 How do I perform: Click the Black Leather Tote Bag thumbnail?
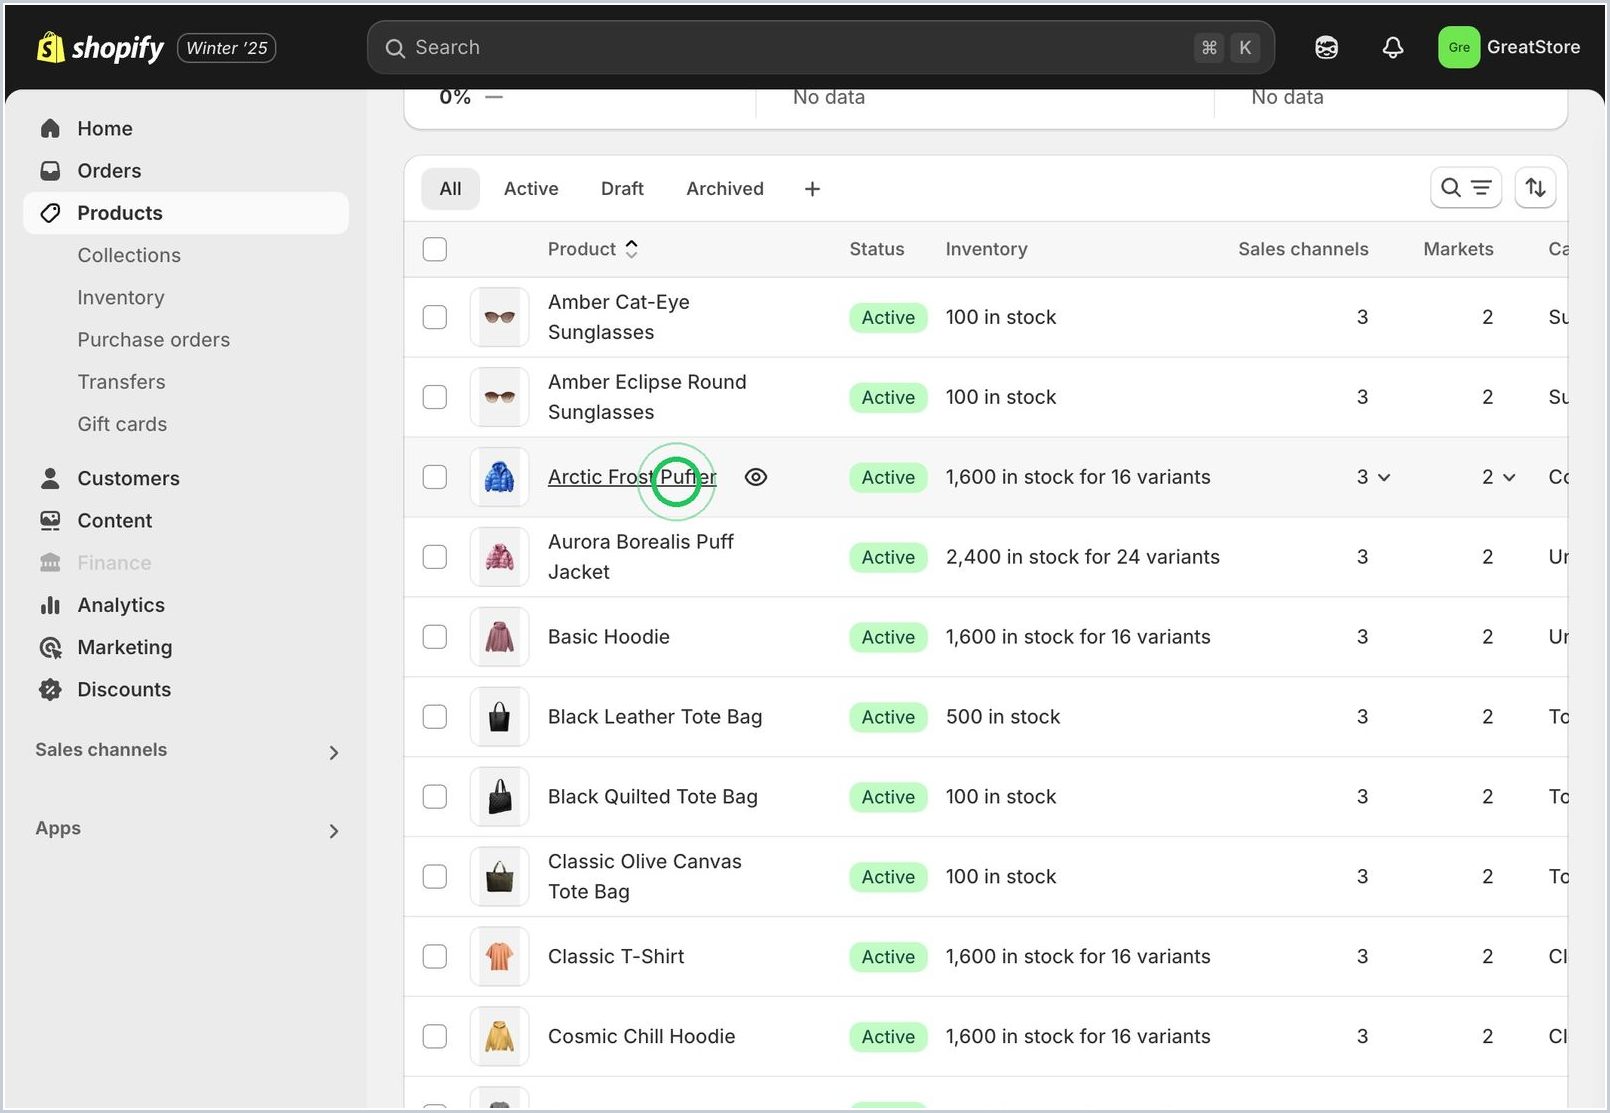[500, 717]
